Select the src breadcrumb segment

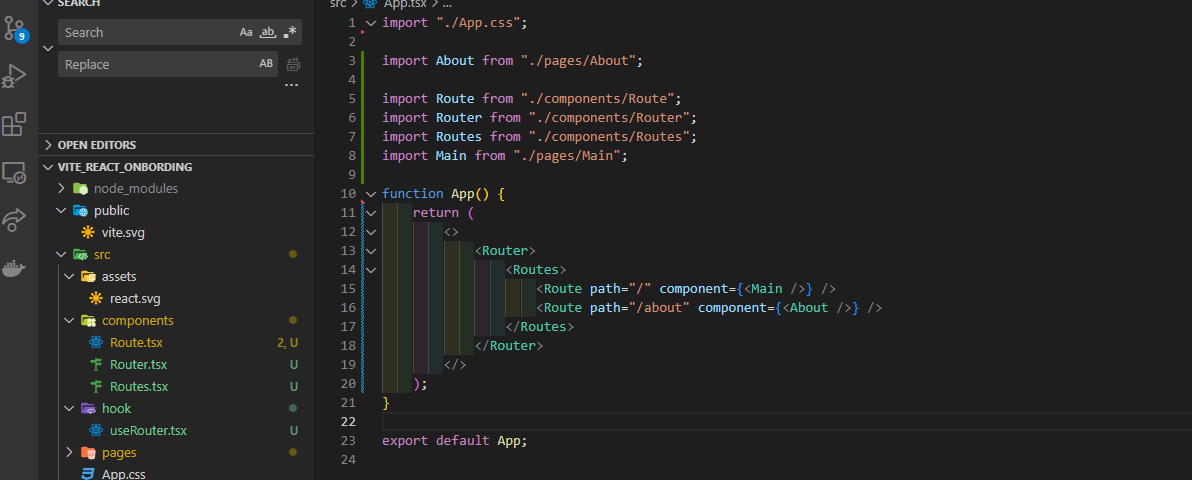[338, 4]
